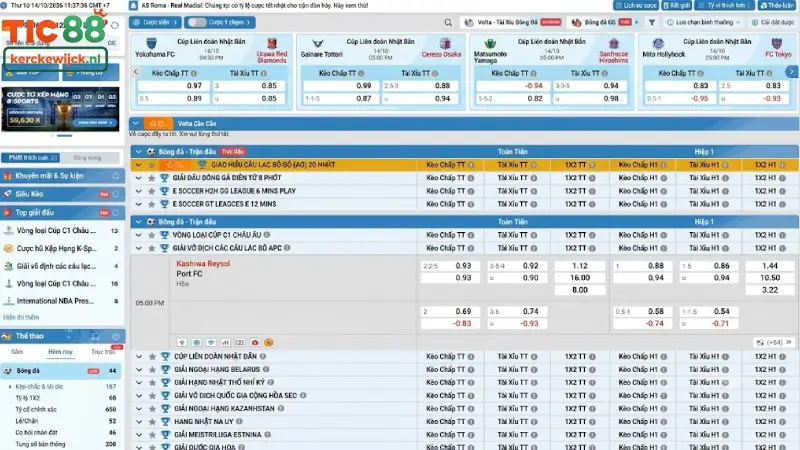Image resolution: width=800 pixels, height=450 pixels.
Task: Toggle Khuyến mãi & Sự kiện panel circle button
Action: coord(116,176)
